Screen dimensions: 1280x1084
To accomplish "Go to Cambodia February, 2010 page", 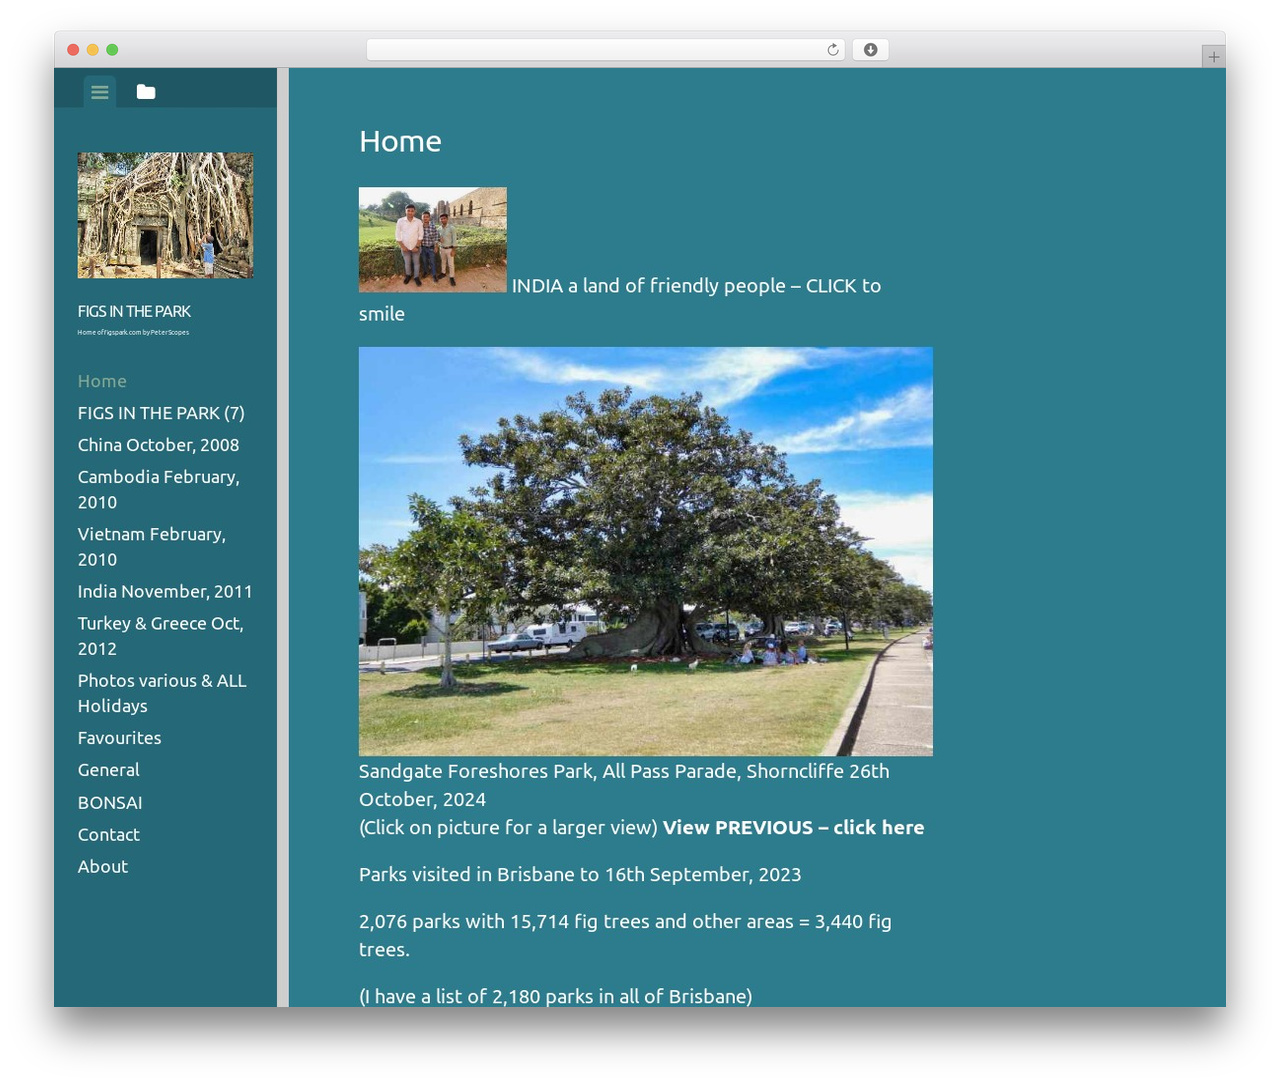I will (159, 489).
